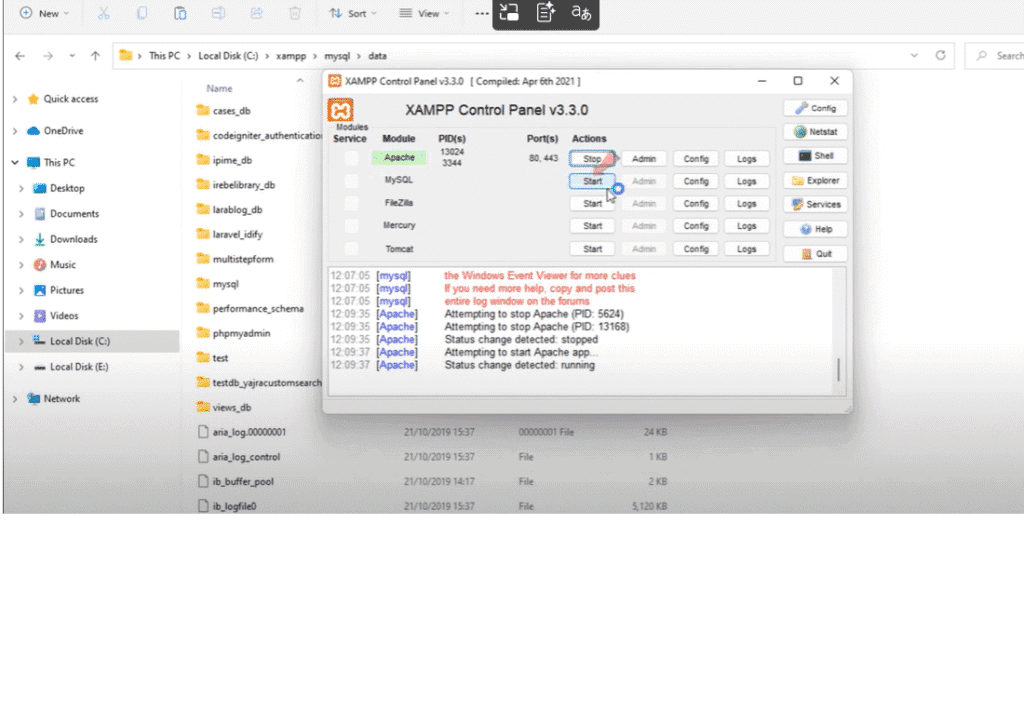Stop the Apache module
1024x725 pixels.
(592, 159)
